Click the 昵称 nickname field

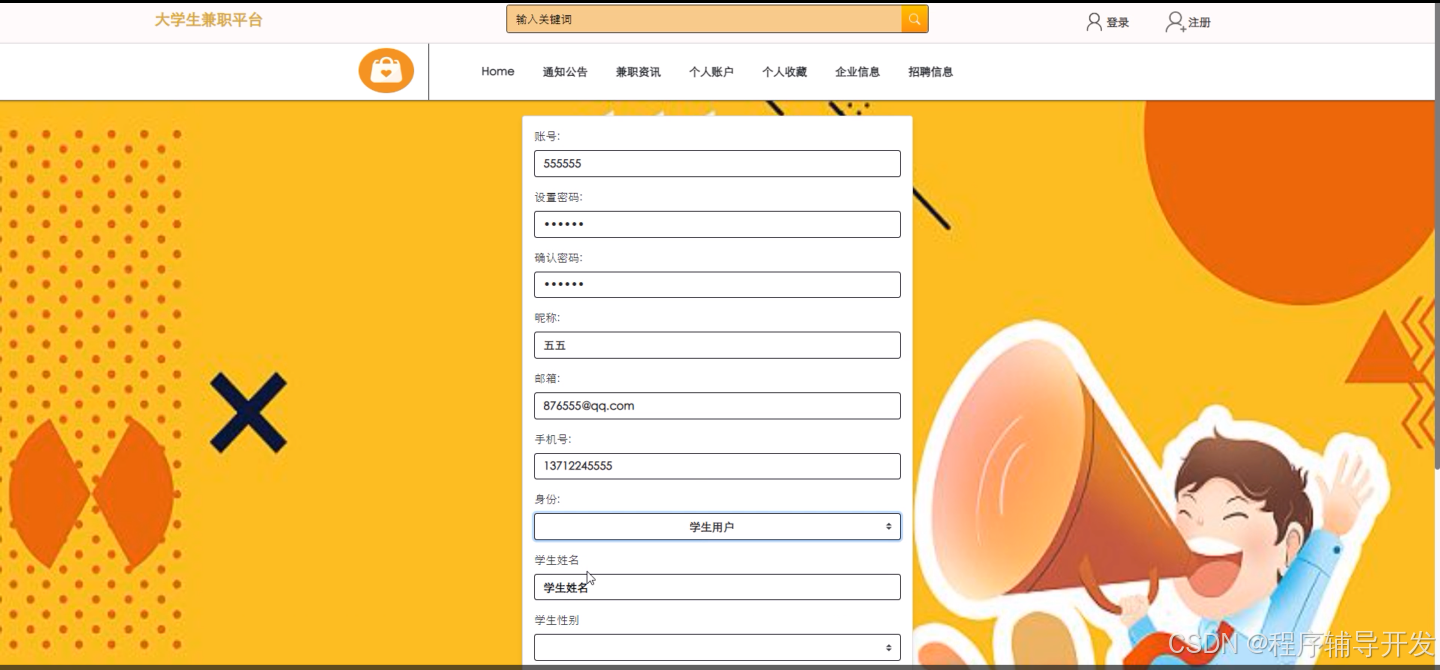tap(717, 345)
